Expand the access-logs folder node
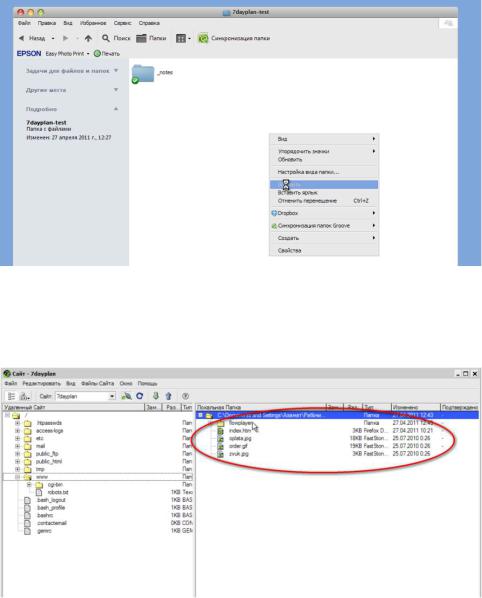This screenshot has width=482, height=598. click(x=18, y=431)
